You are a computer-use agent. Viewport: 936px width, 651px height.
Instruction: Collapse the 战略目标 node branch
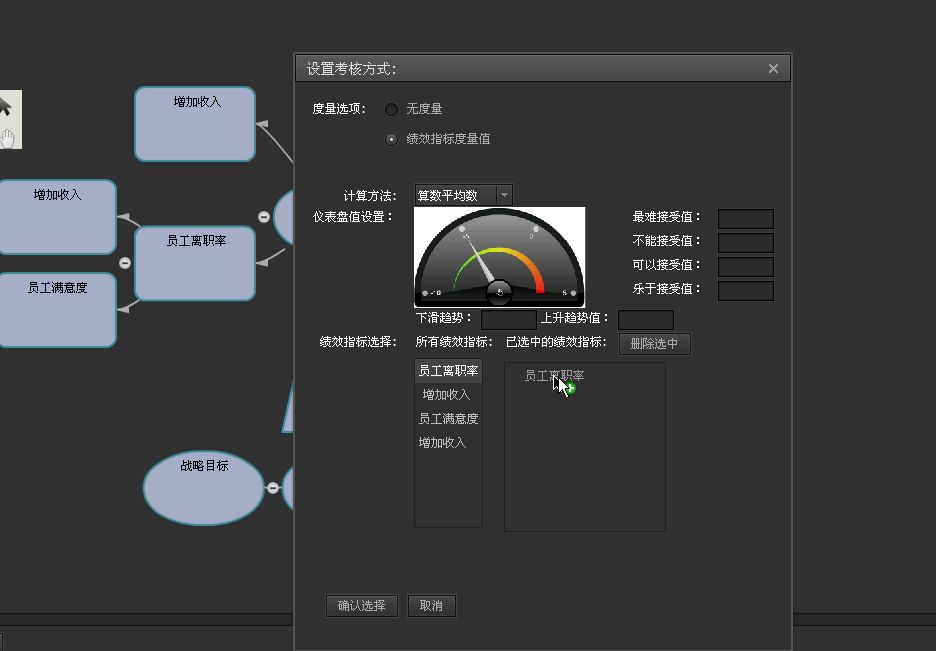(273, 488)
